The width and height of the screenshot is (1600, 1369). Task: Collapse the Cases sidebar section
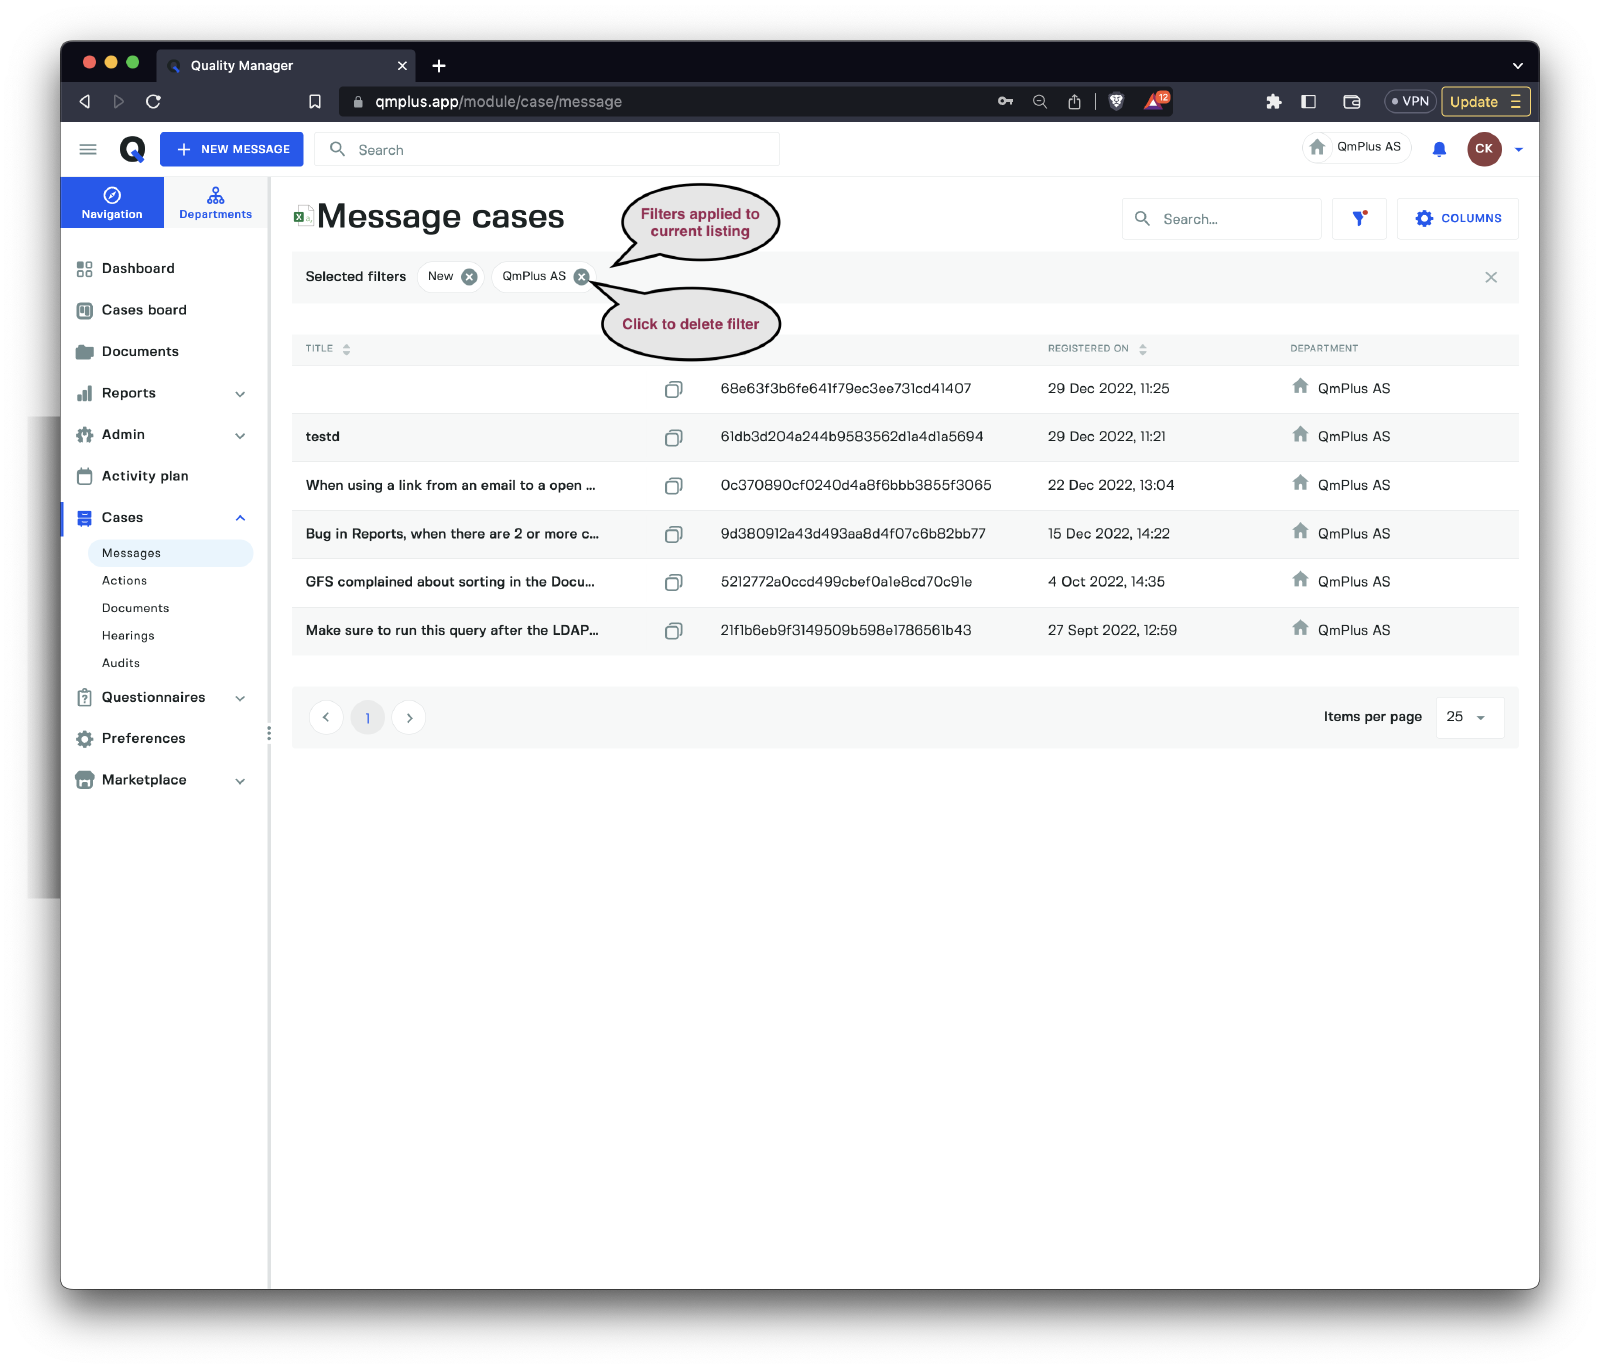tap(240, 518)
